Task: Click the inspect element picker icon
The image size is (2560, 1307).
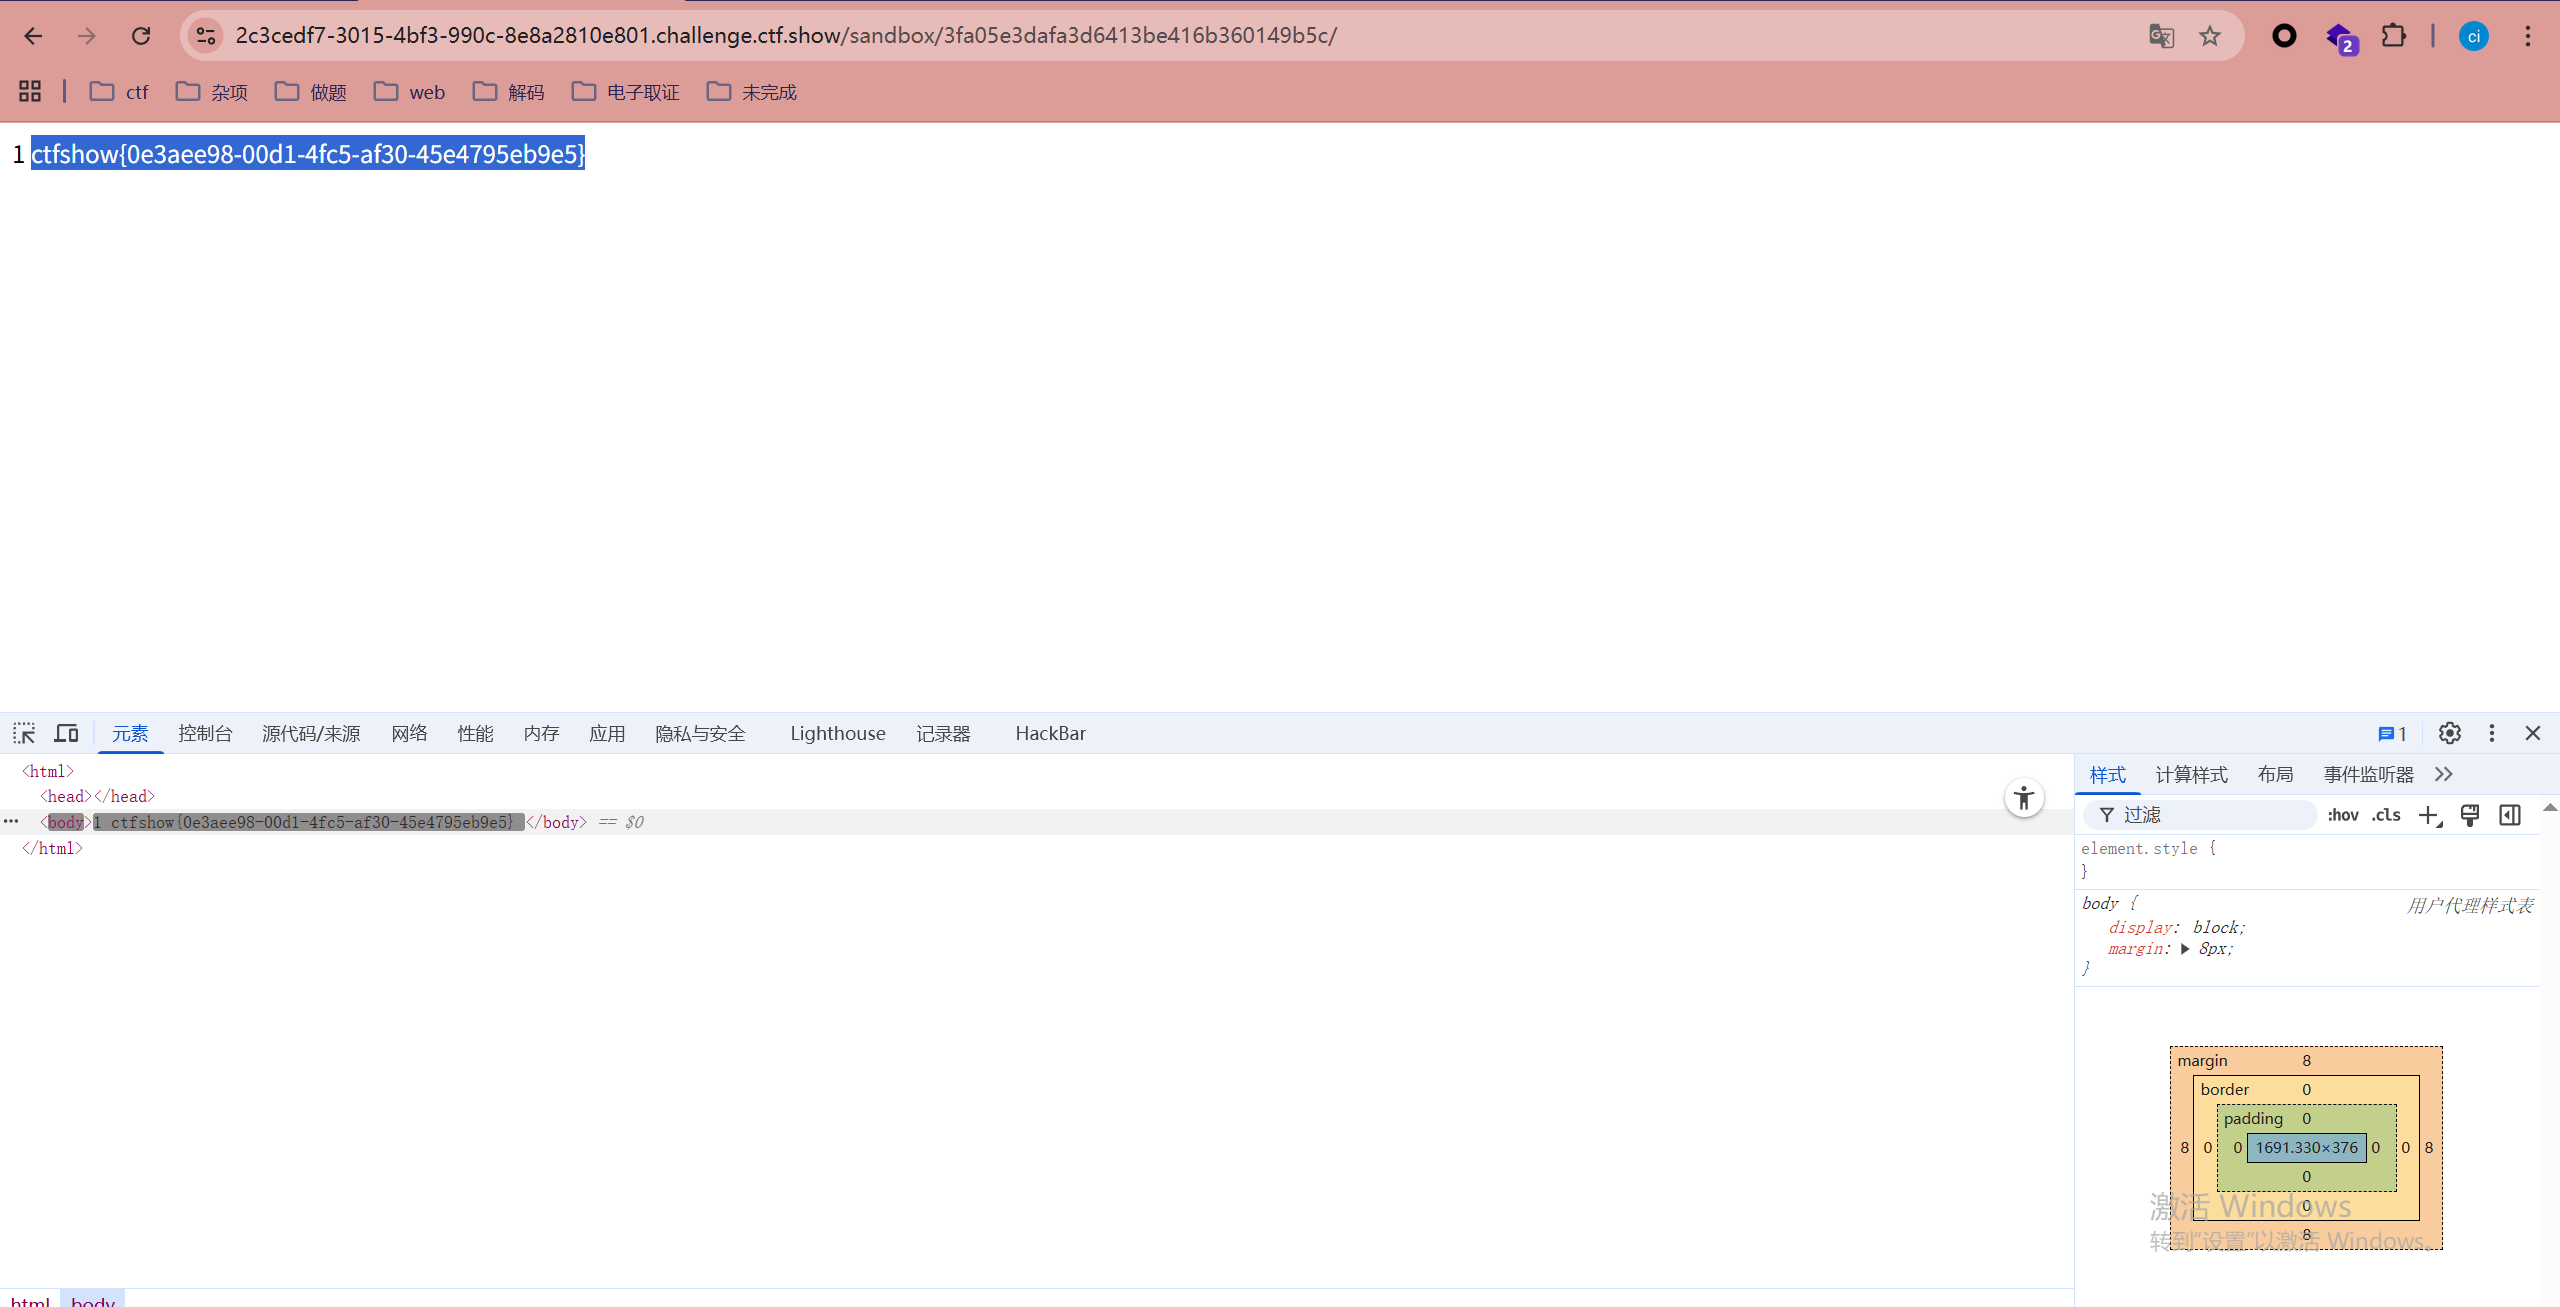Action: click(x=24, y=733)
